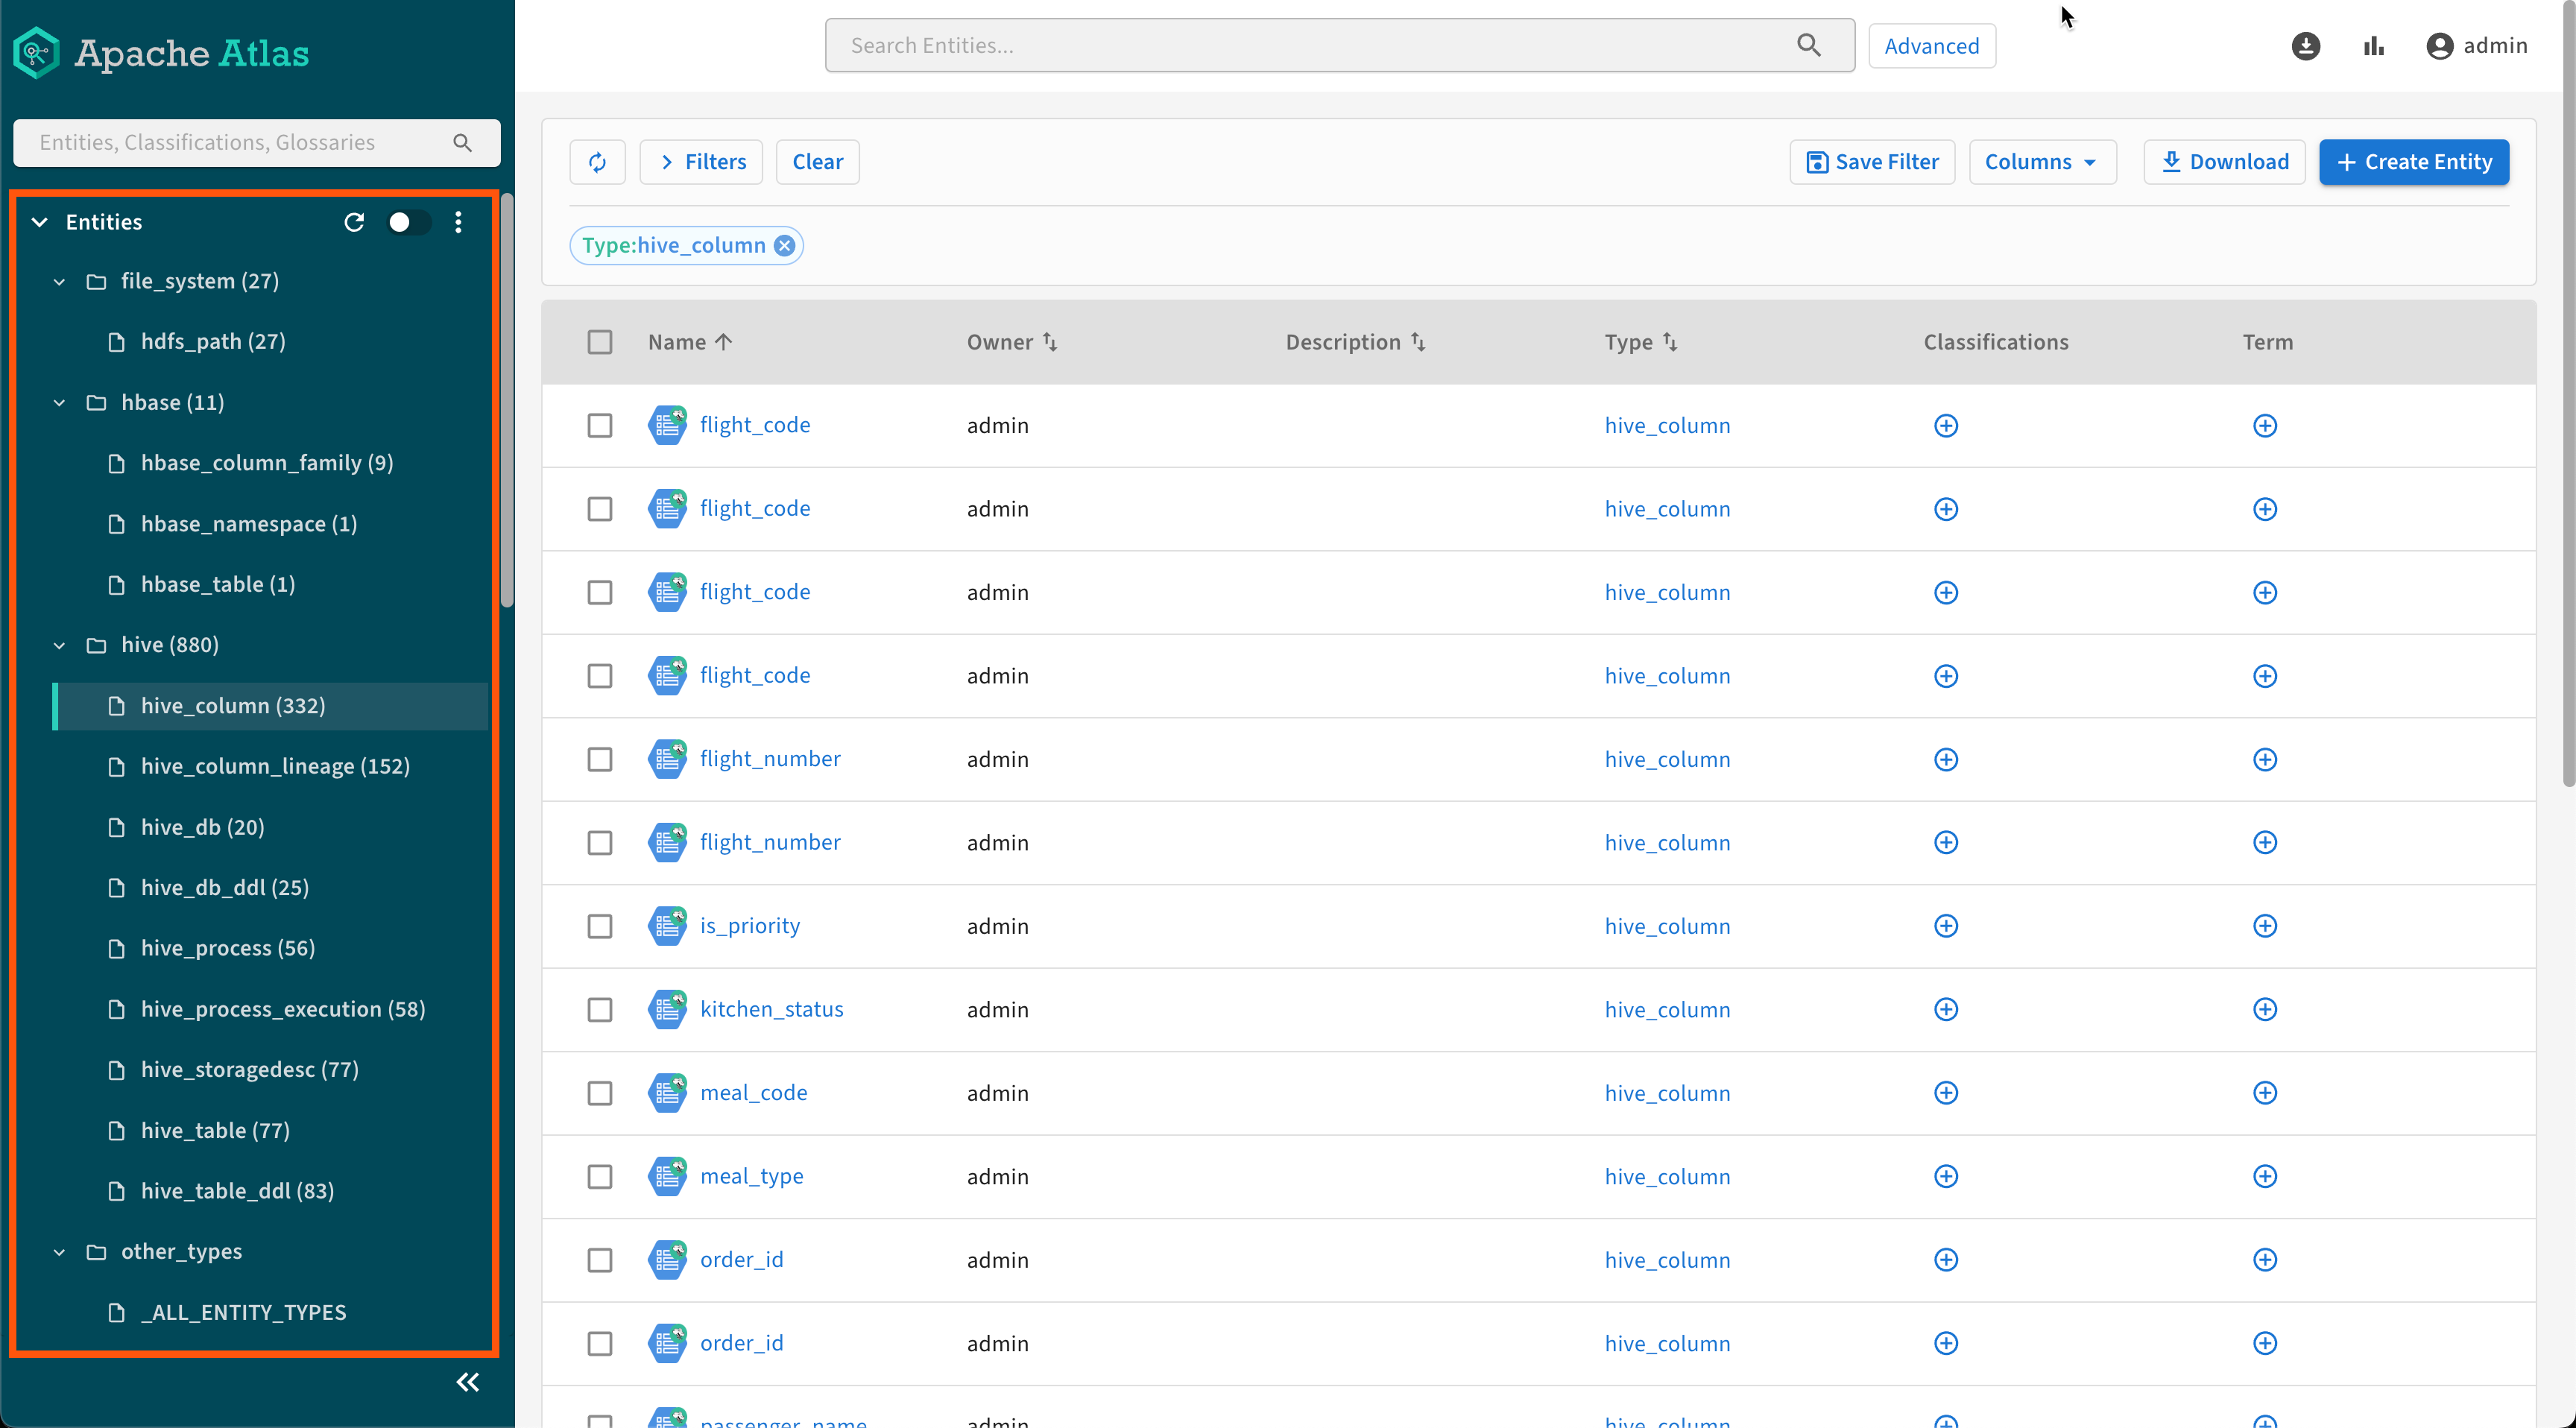Image resolution: width=2576 pixels, height=1428 pixels.
Task: Select the meal_code row checkbox
Action: pos(599,1093)
